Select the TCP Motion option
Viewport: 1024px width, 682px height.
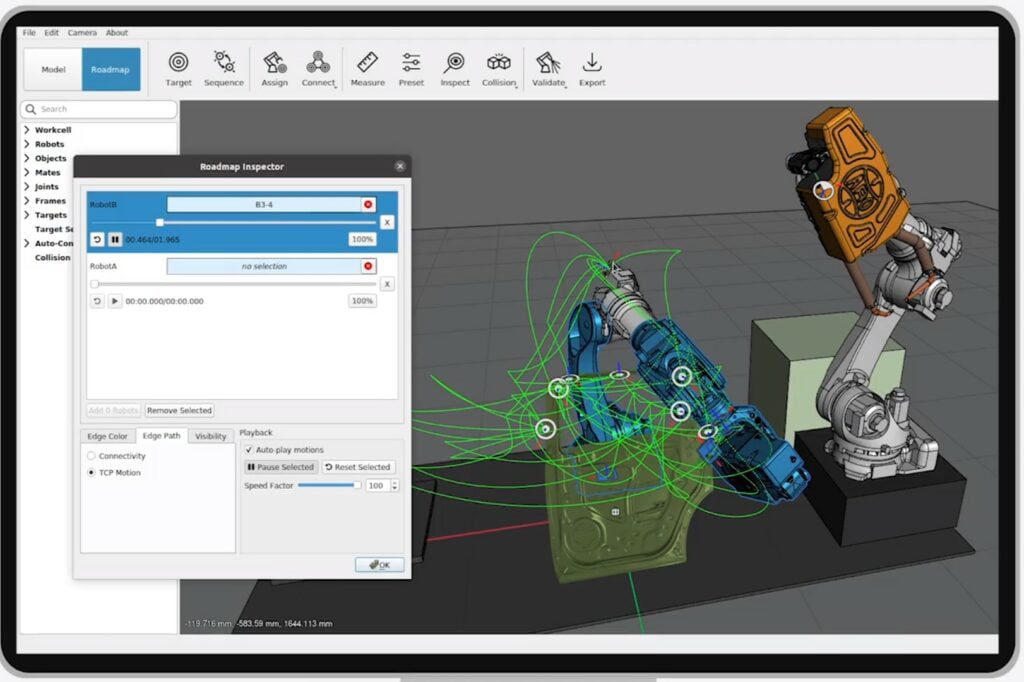click(x=91, y=471)
